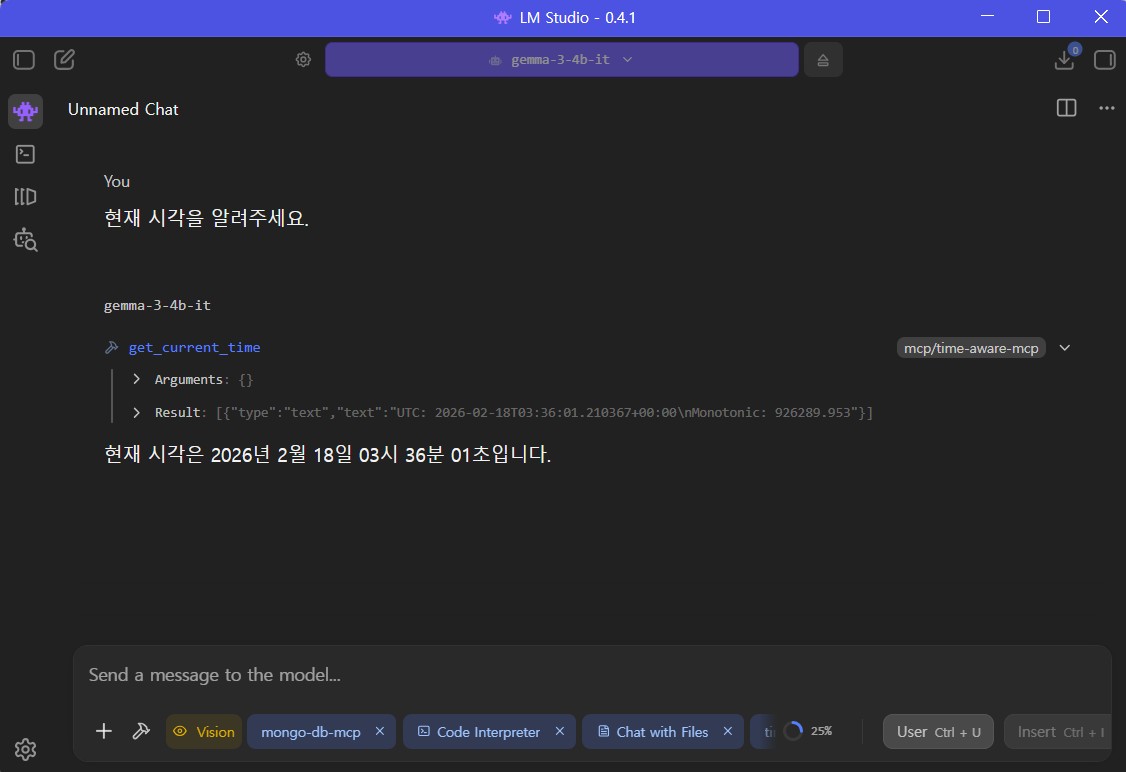This screenshot has width=1126, height=772.
Task: Click the Unnamed Chat title
Action: tap(123, 109)
